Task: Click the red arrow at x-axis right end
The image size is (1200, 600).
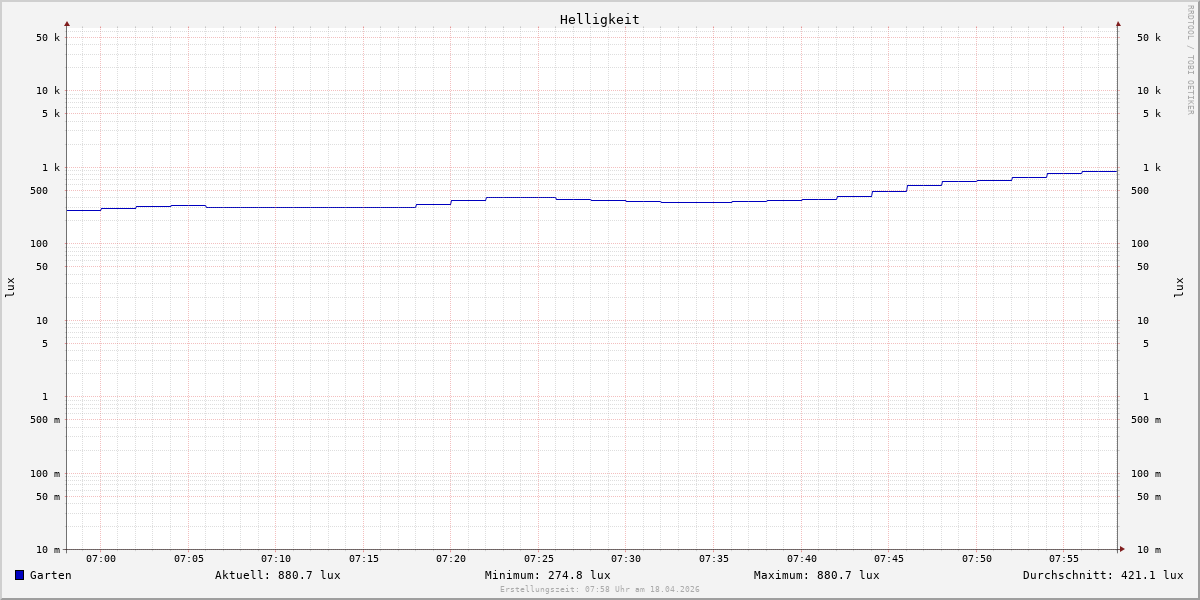Action: 1122,549
